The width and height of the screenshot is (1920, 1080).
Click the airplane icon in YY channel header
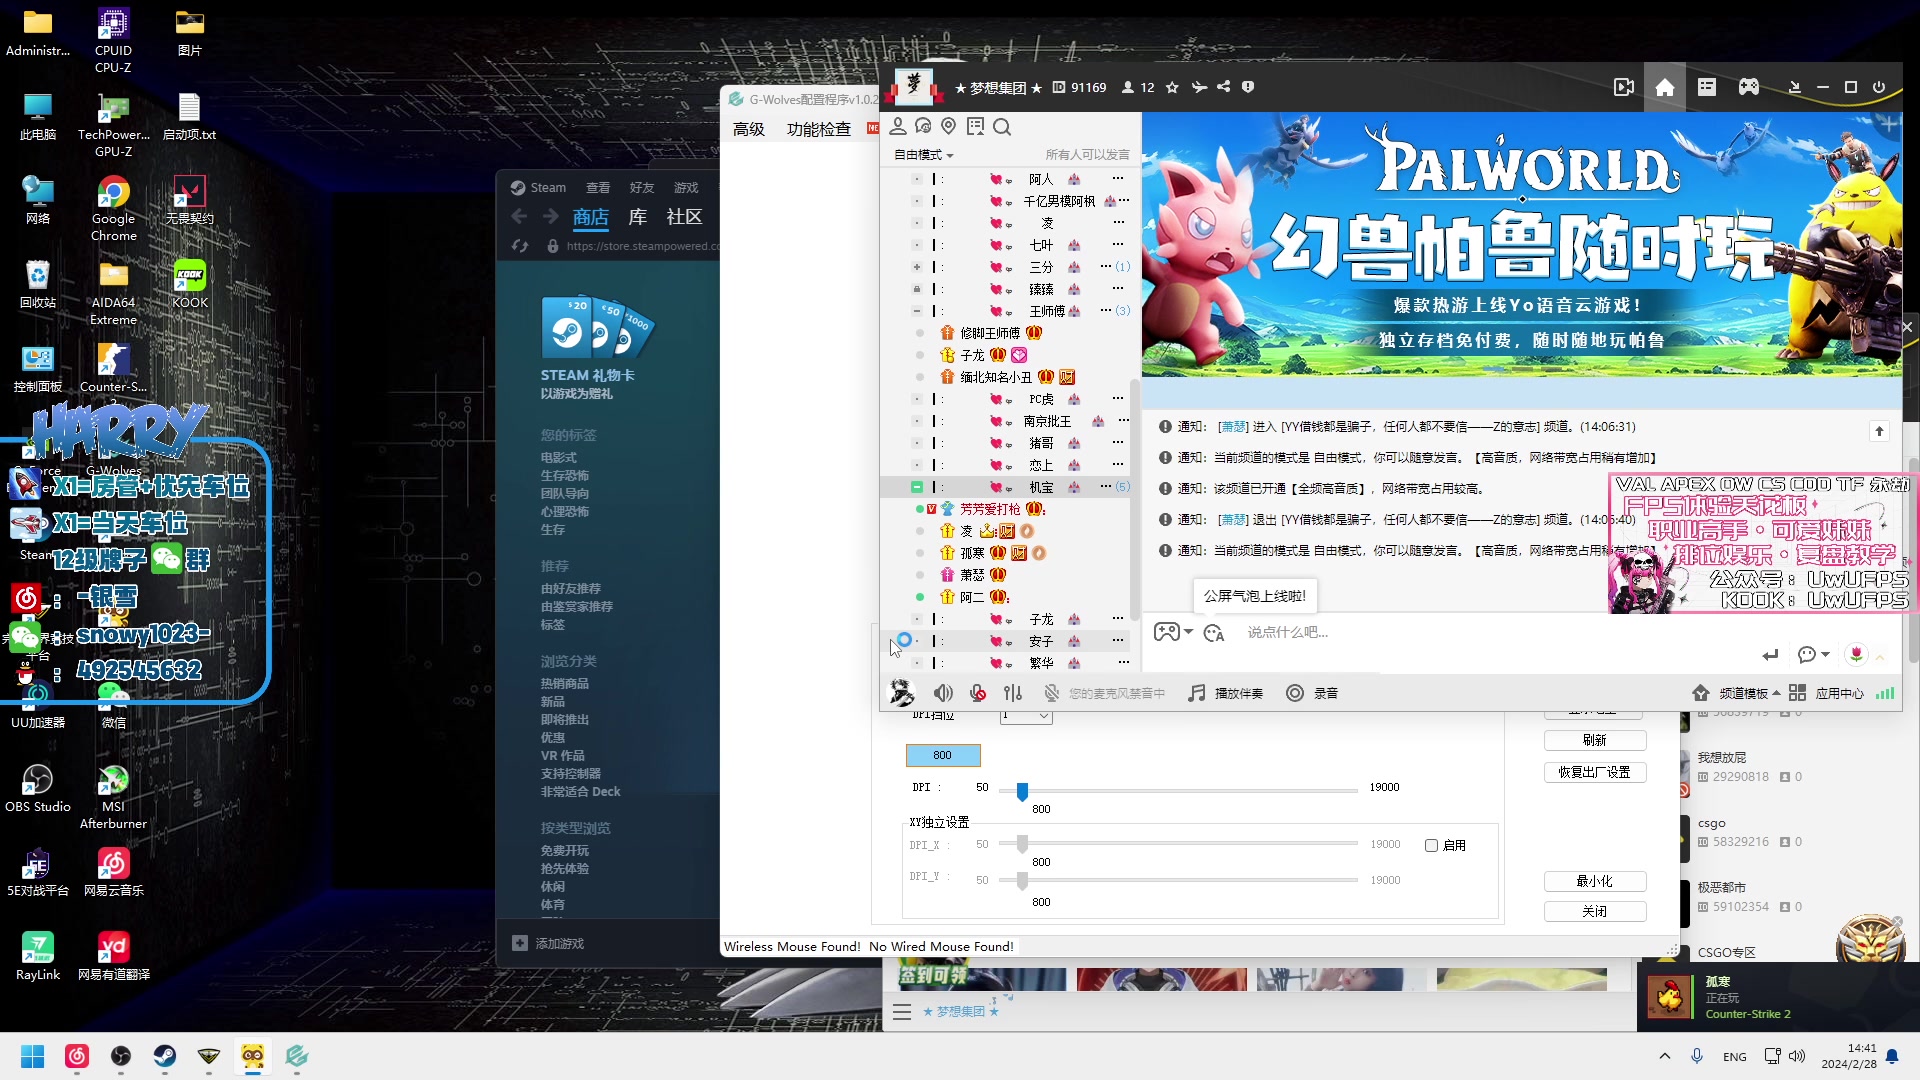click(x=1199, y=88)
